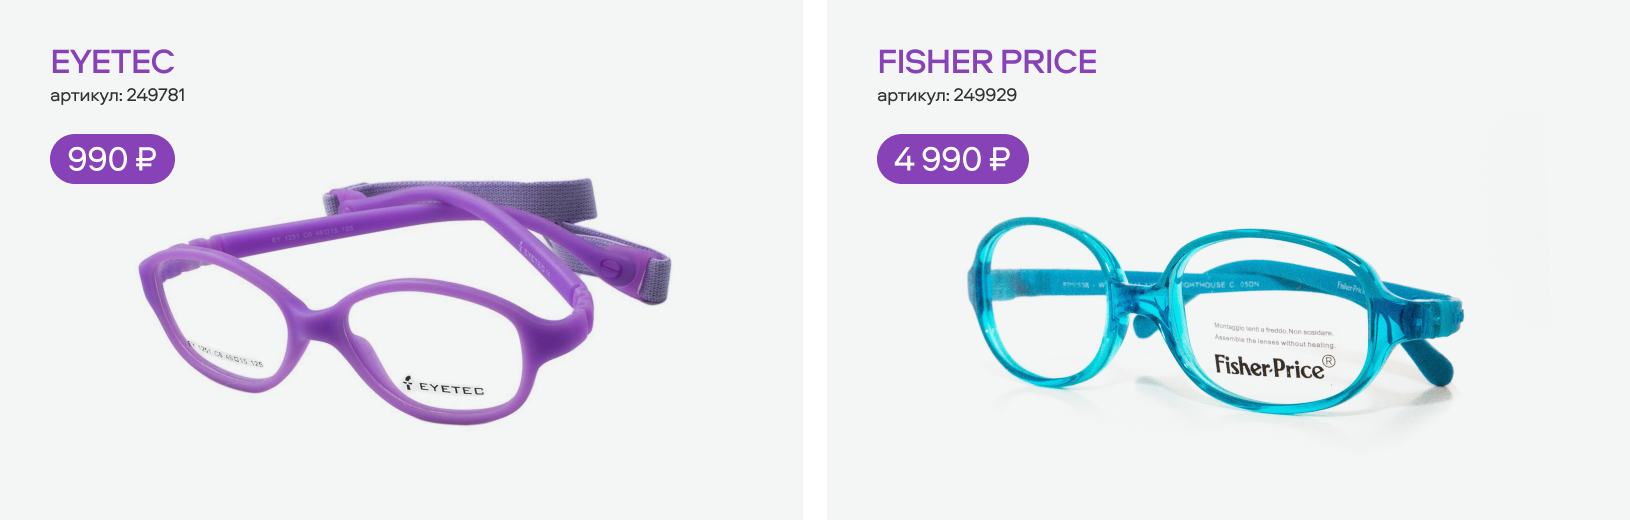The image size is (1630, 520).
Task: Click the ruble sign in the 990 badge
Action: (146, 159)
